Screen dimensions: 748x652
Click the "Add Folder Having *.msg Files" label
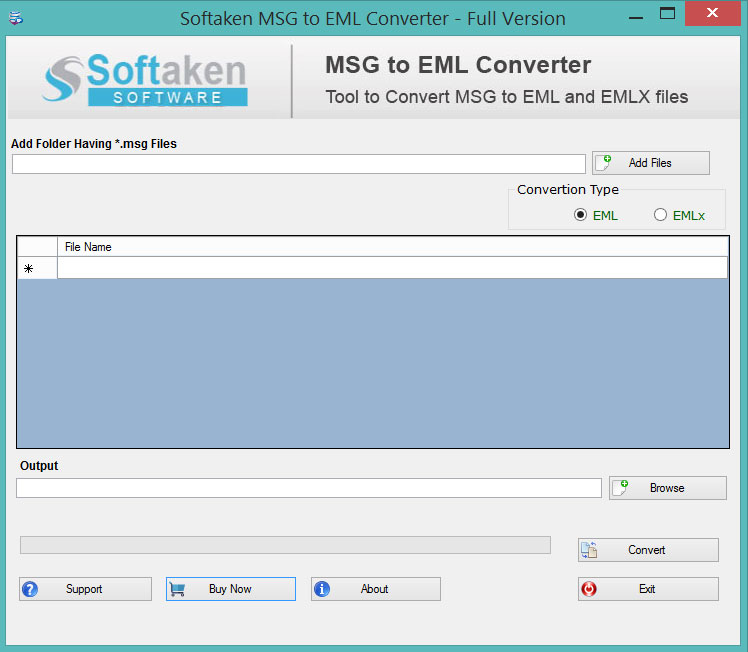point(94,144)
